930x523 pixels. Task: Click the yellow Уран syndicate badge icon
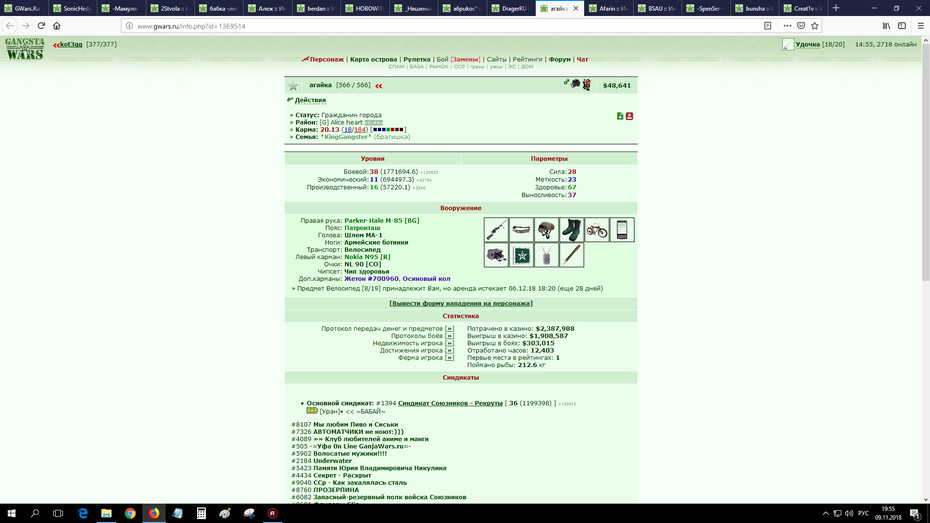coord(312,410)
